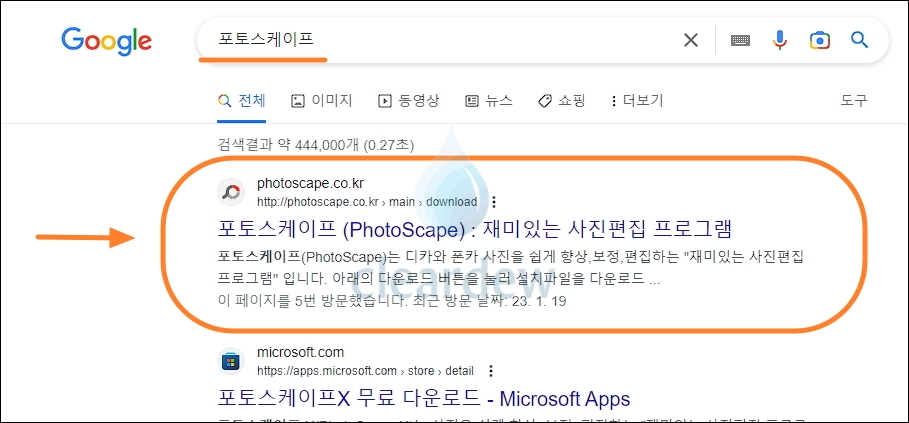Image resolution: width=909 pixels, height=423 pixels.
Task: Switch to the 이미지 tab
Action: point(321,101)
